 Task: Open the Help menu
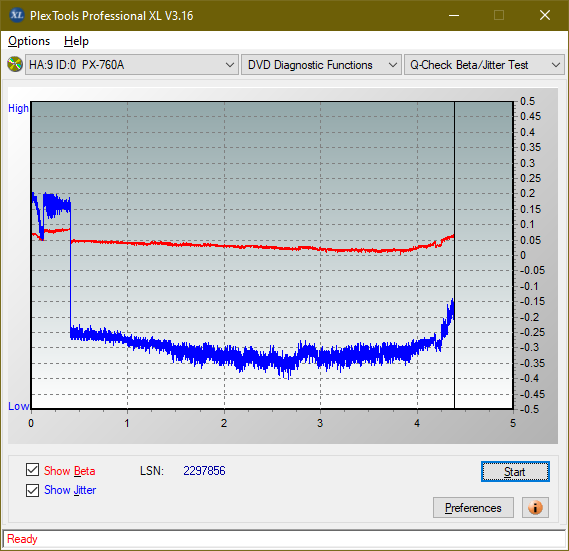point(76,41)
